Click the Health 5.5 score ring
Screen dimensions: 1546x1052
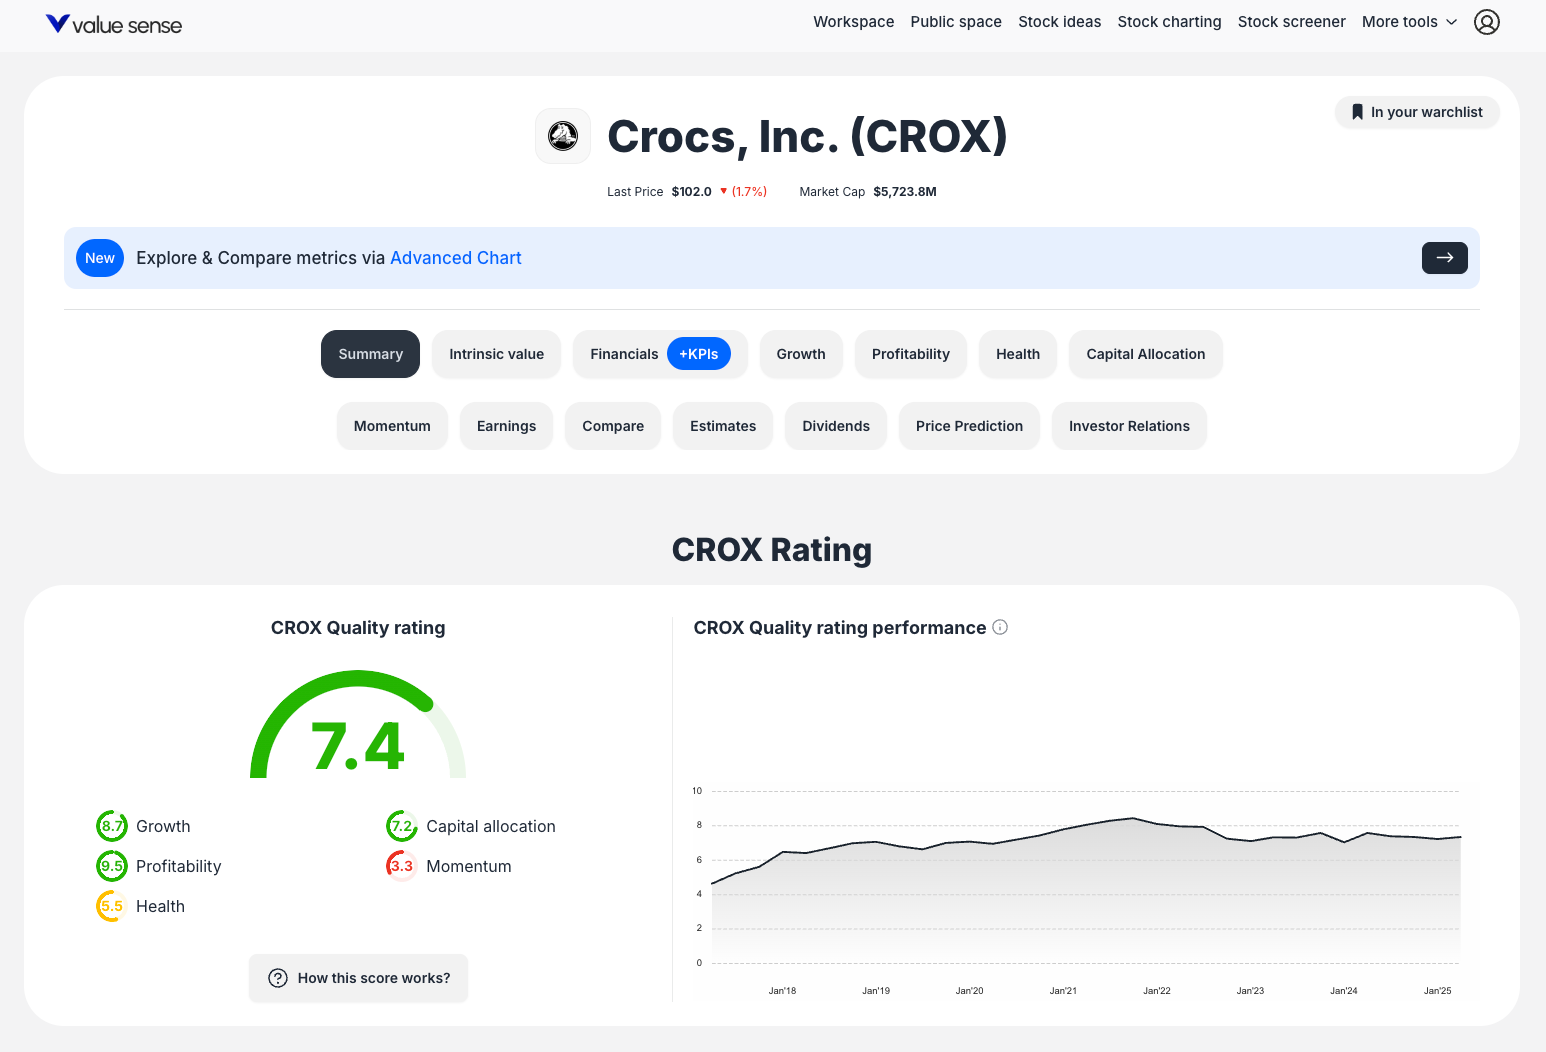[112, 906]
